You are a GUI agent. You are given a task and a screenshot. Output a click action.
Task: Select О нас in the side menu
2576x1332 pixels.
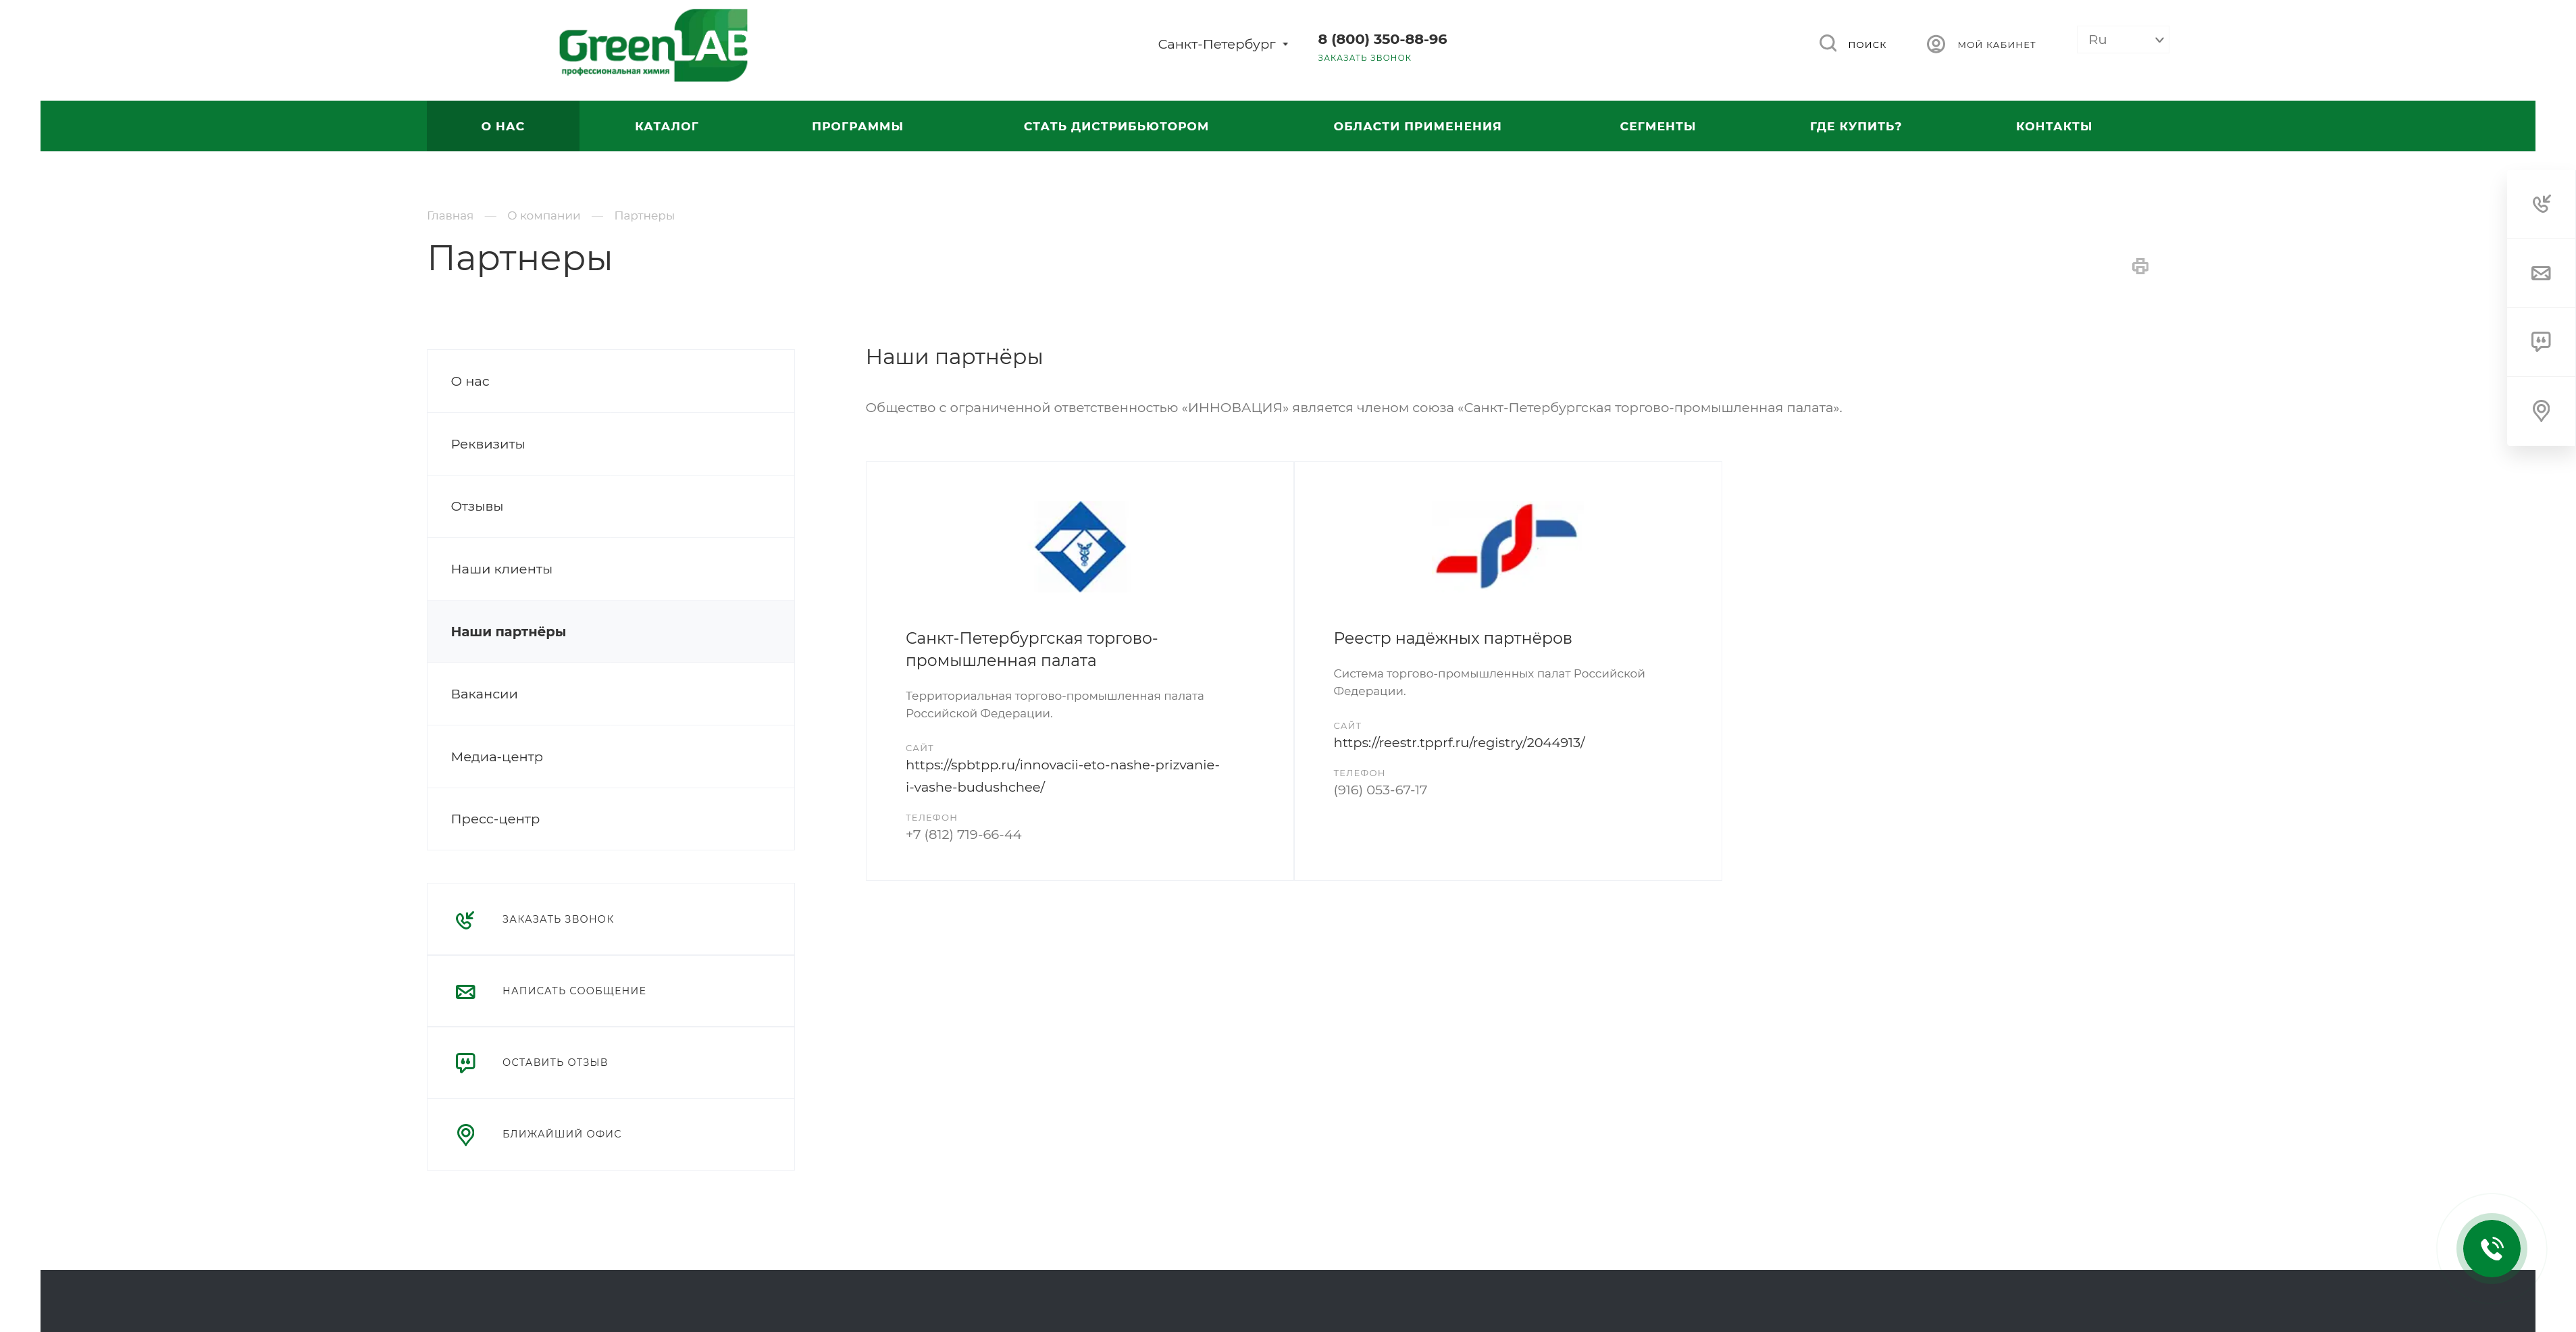click(610, 381)
